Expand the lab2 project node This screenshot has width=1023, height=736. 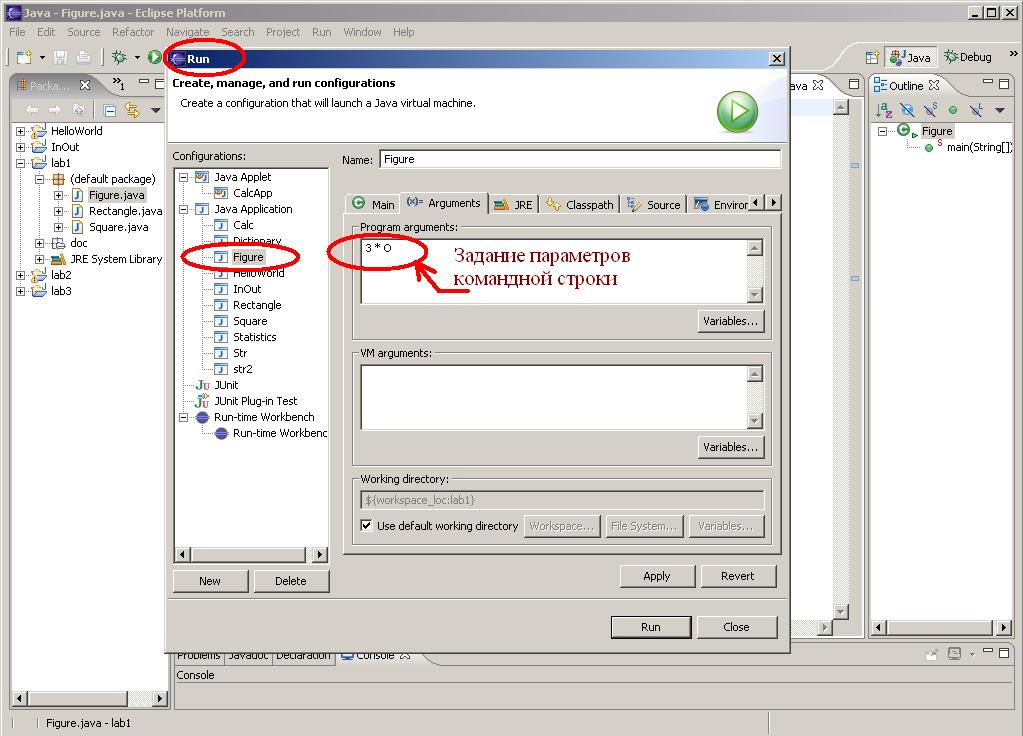pyautogui.click(x=21, y=275)
